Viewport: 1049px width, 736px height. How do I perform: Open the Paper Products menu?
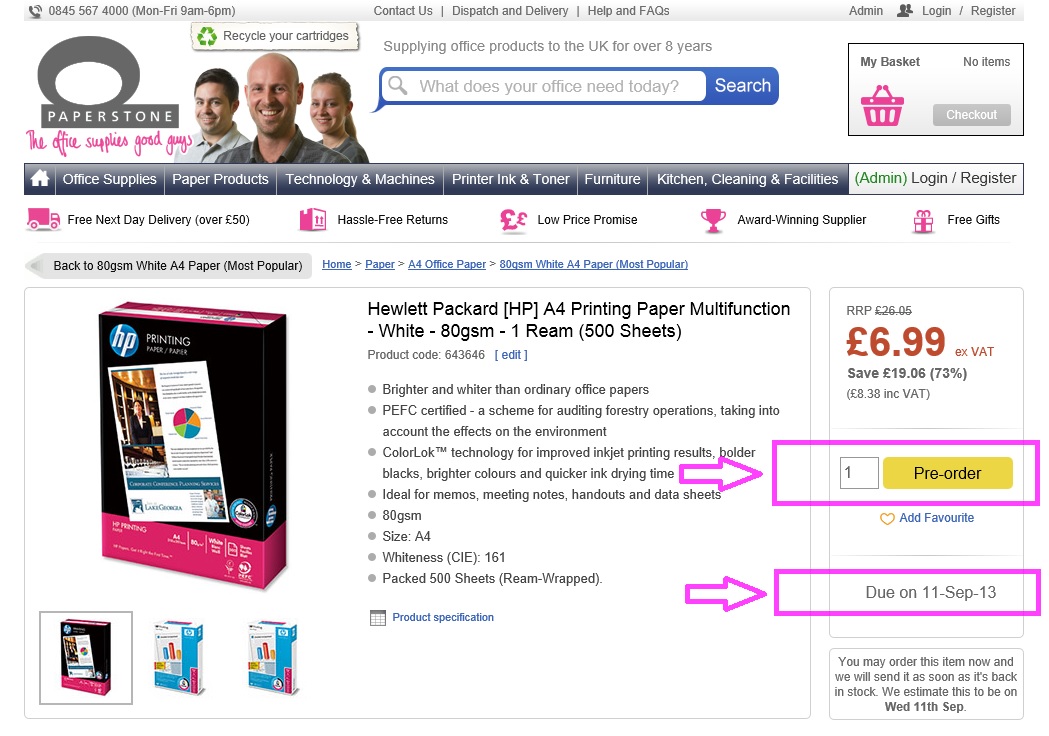point(220,179)
